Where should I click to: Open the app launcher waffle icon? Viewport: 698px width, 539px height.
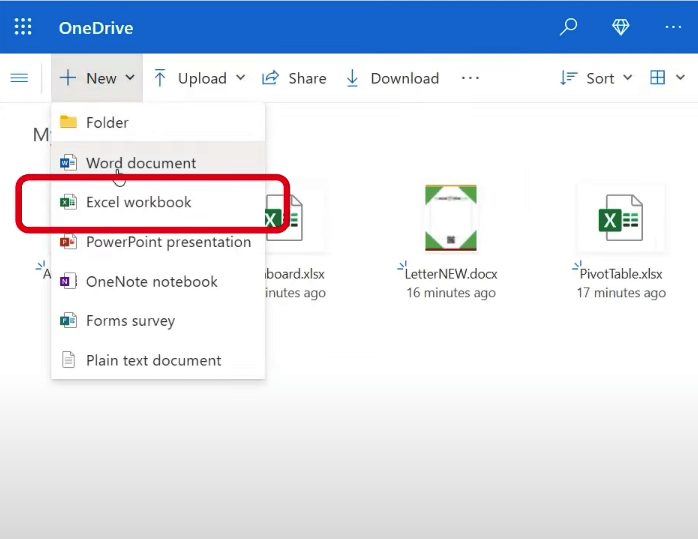click(23, 27)
